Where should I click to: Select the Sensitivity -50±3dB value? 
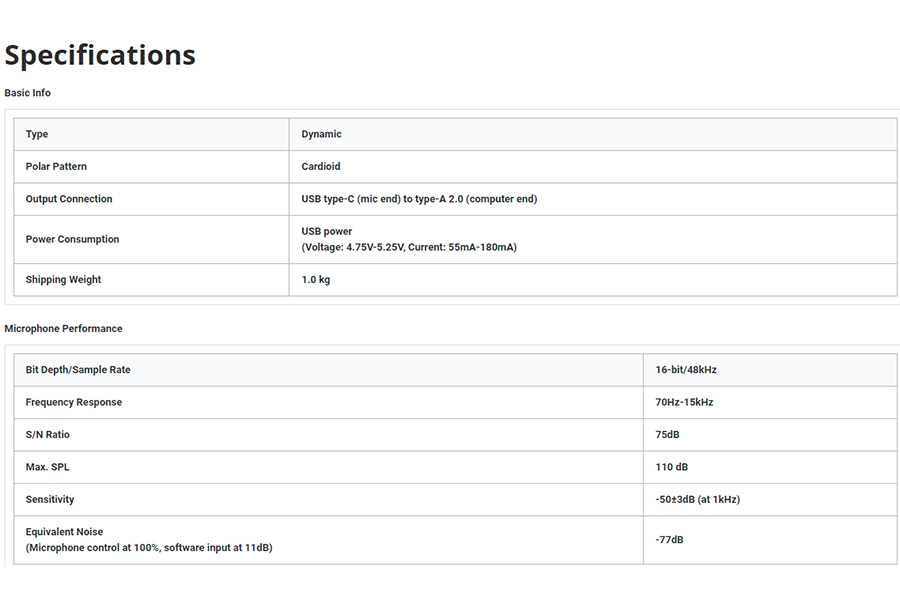pos(698,500)
